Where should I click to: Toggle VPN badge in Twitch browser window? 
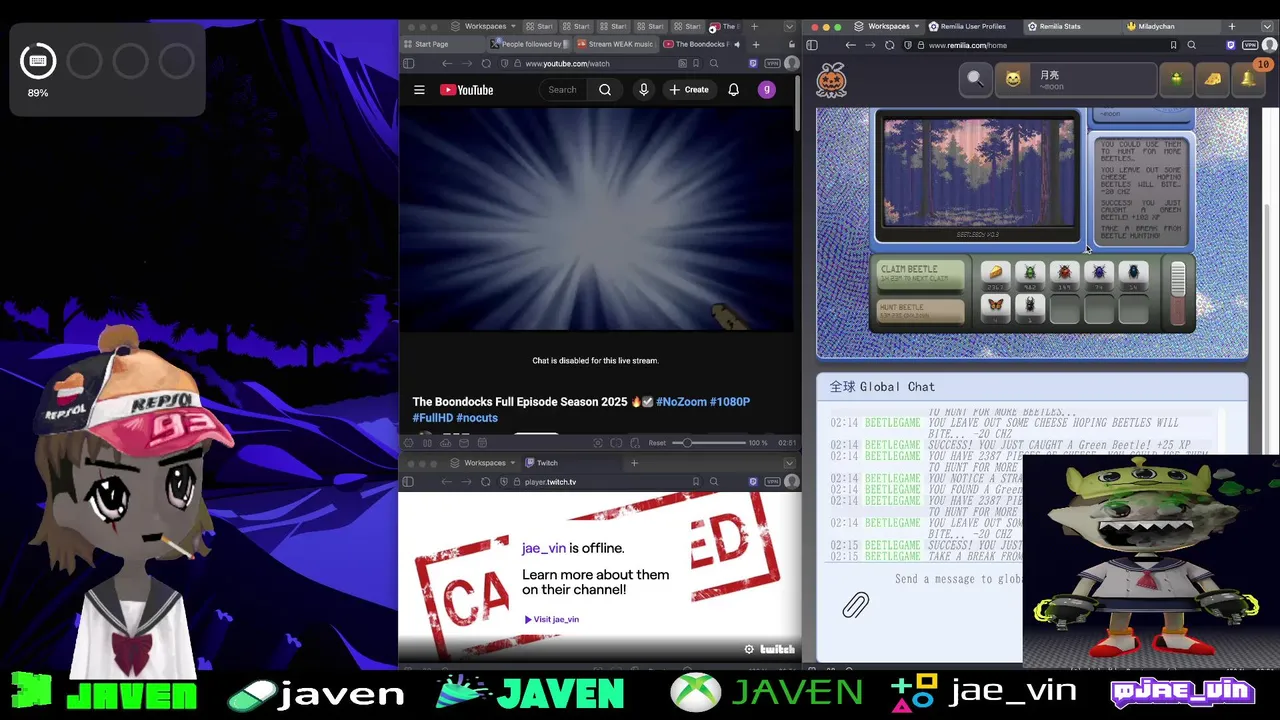click(772, 481)
